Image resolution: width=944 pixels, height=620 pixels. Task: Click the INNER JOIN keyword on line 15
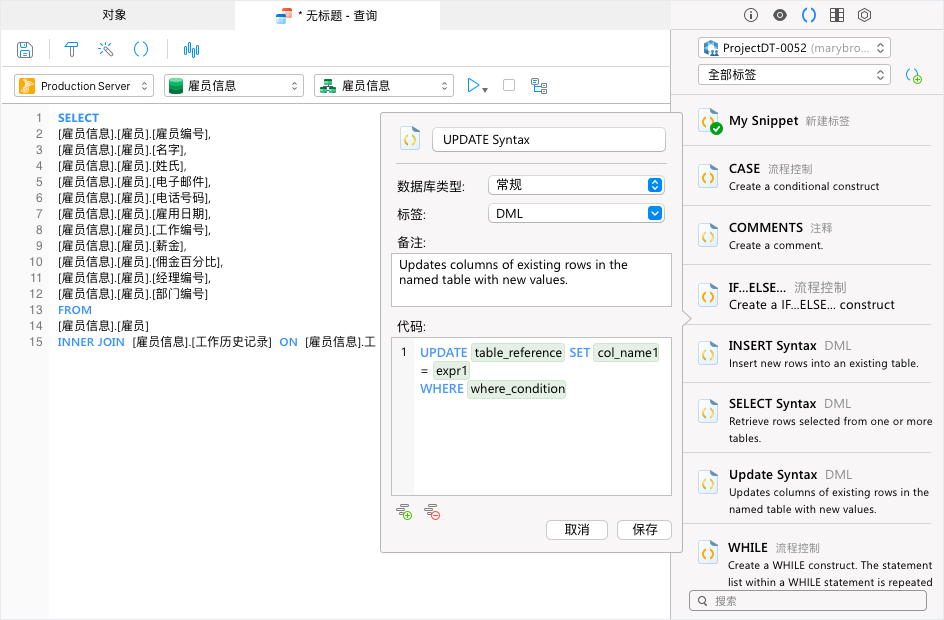tap(91, 342)
